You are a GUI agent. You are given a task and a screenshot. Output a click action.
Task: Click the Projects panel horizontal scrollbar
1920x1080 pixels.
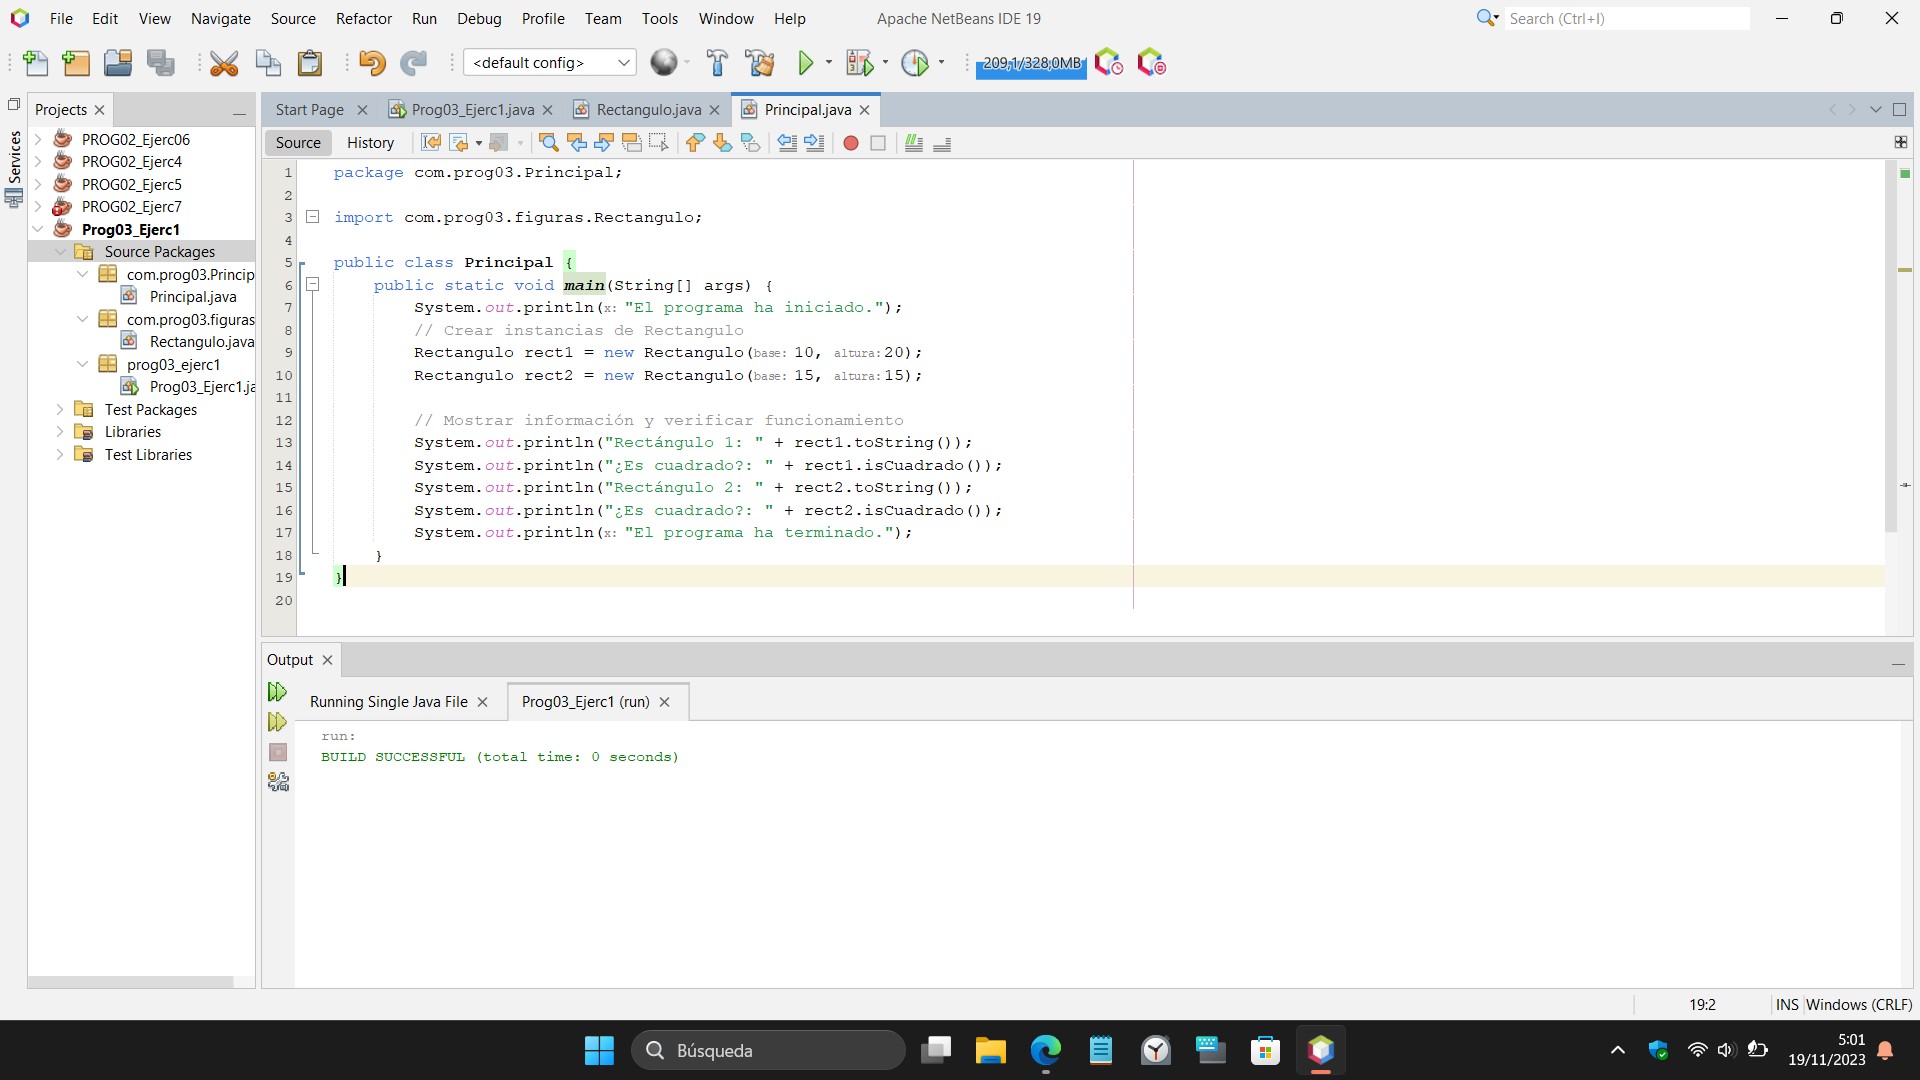[x=131, y=982]
